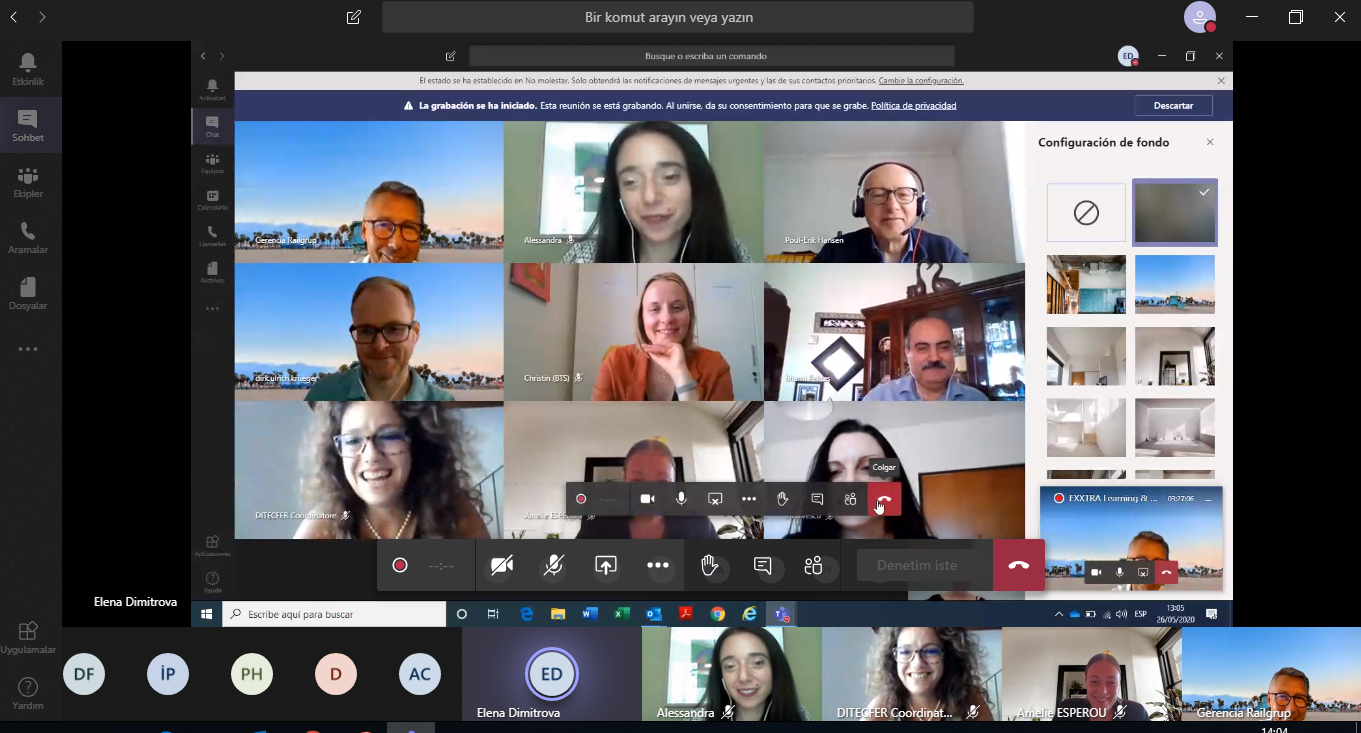
Task: Stop the recording indicator button
Action: coord(400,565)
